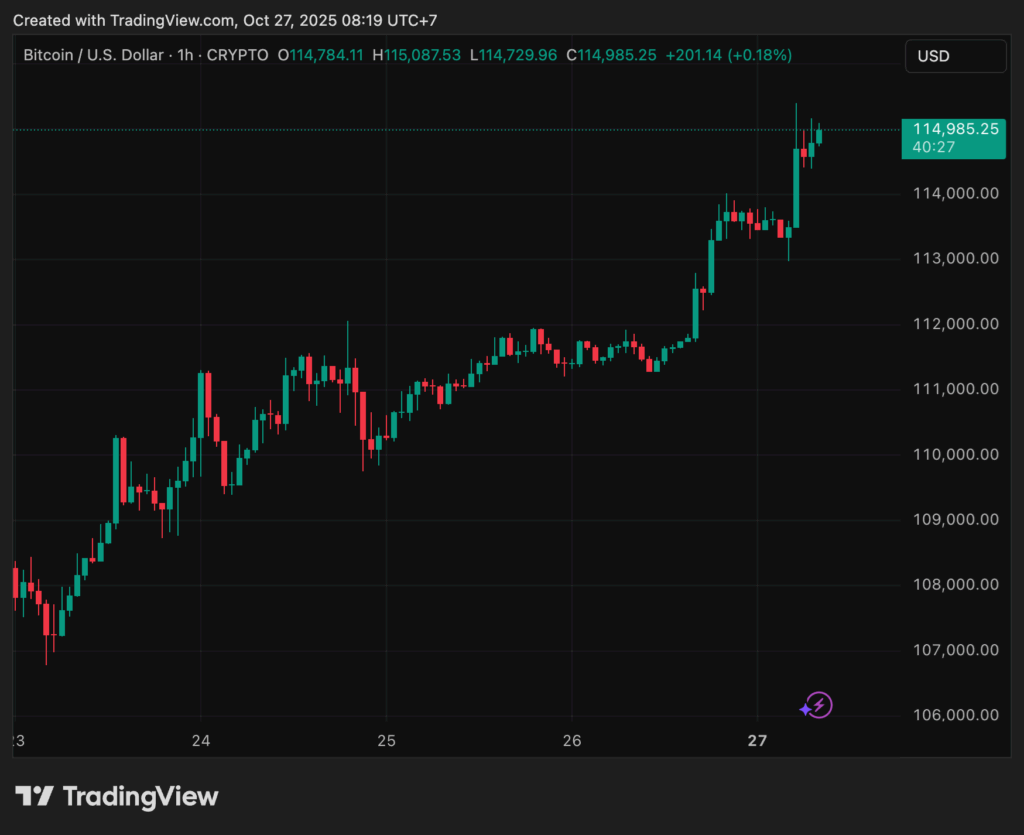This screenshot has height=835, width=1024.
Task: Click the CRYPTO exchange label
Action: pos(237,55)
